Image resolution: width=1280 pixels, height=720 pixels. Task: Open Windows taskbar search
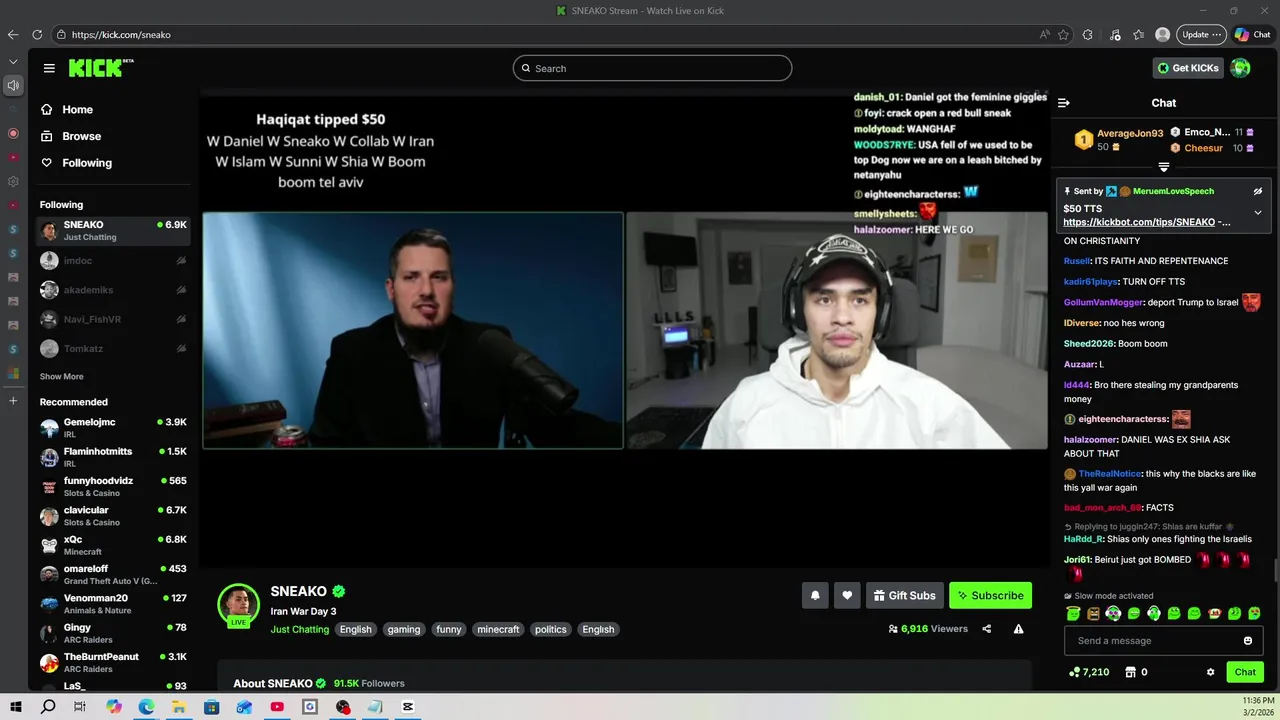coord(48,707)
